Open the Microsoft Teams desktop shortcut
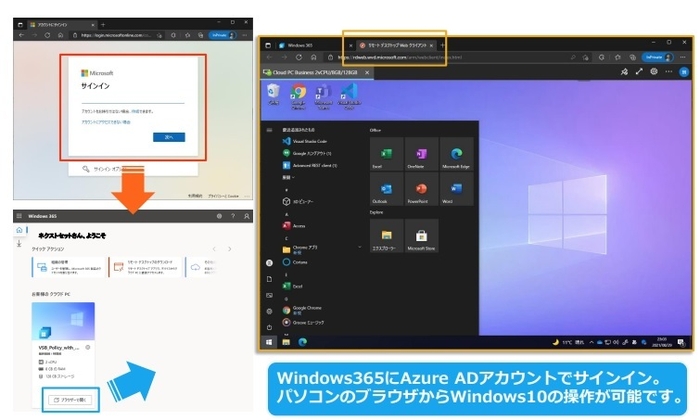The height and width of the screenshot is (420, 700). point(323,96)
